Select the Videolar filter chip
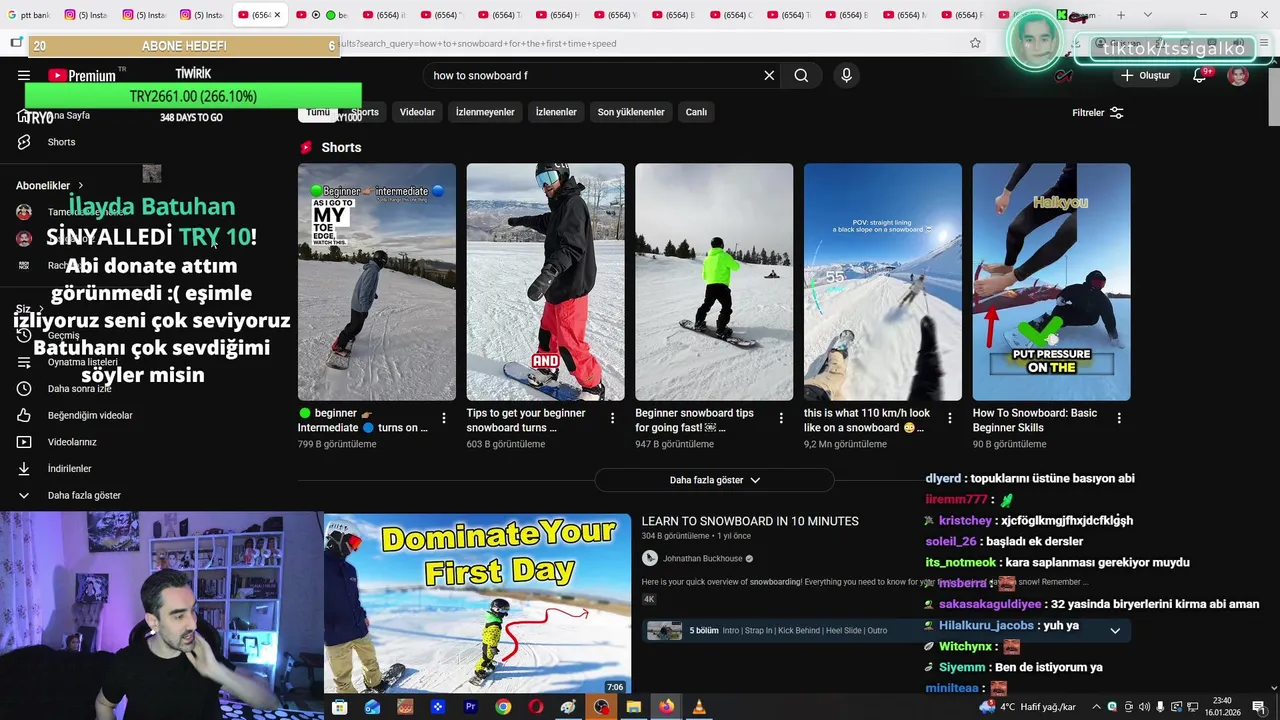The width and height of the screenshot is (1280, 720). (417, 112)
